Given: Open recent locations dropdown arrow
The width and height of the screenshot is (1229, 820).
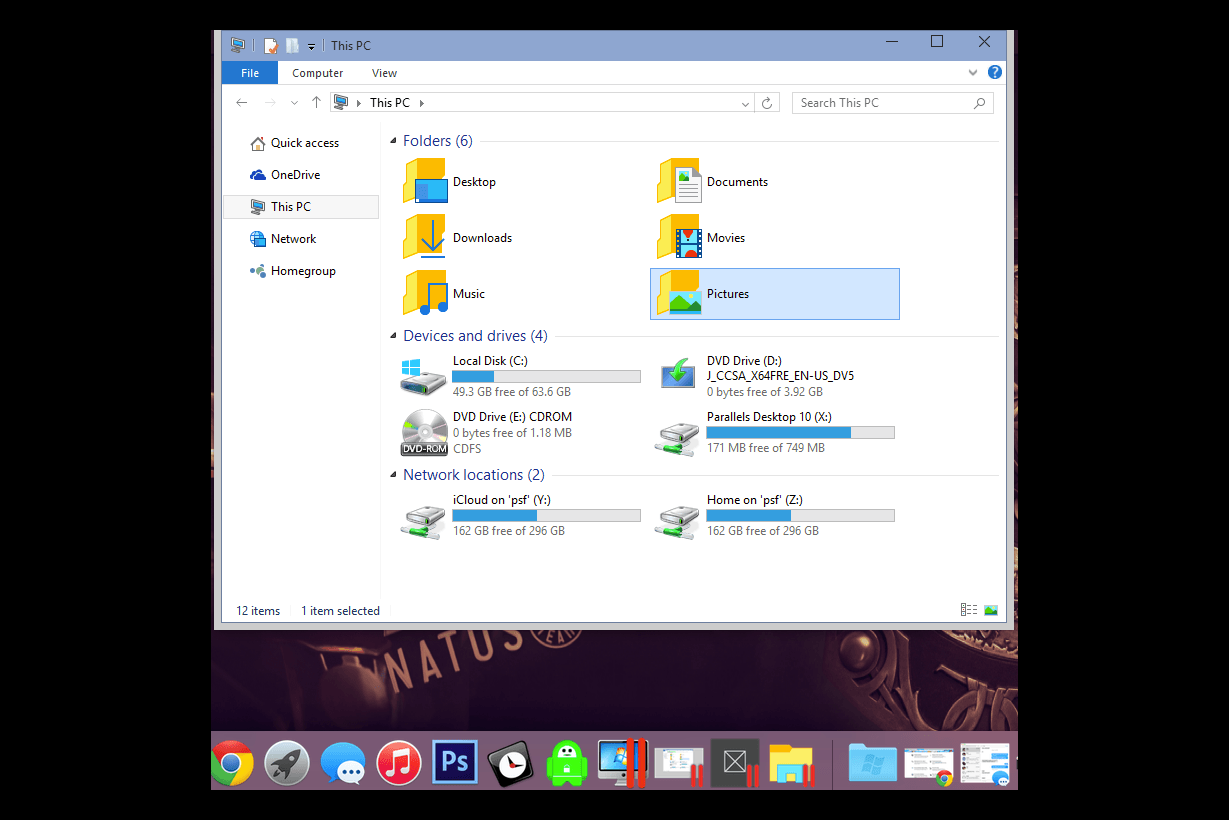Looking at the screenshot, I should pos(293,103).
